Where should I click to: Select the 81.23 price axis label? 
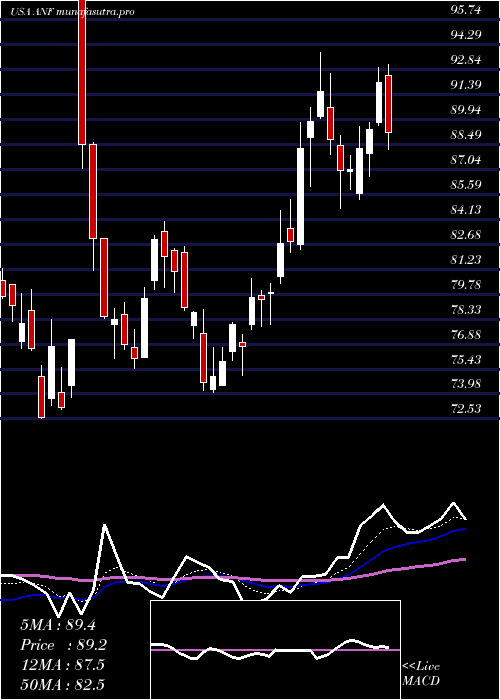(x=466, y=260)
